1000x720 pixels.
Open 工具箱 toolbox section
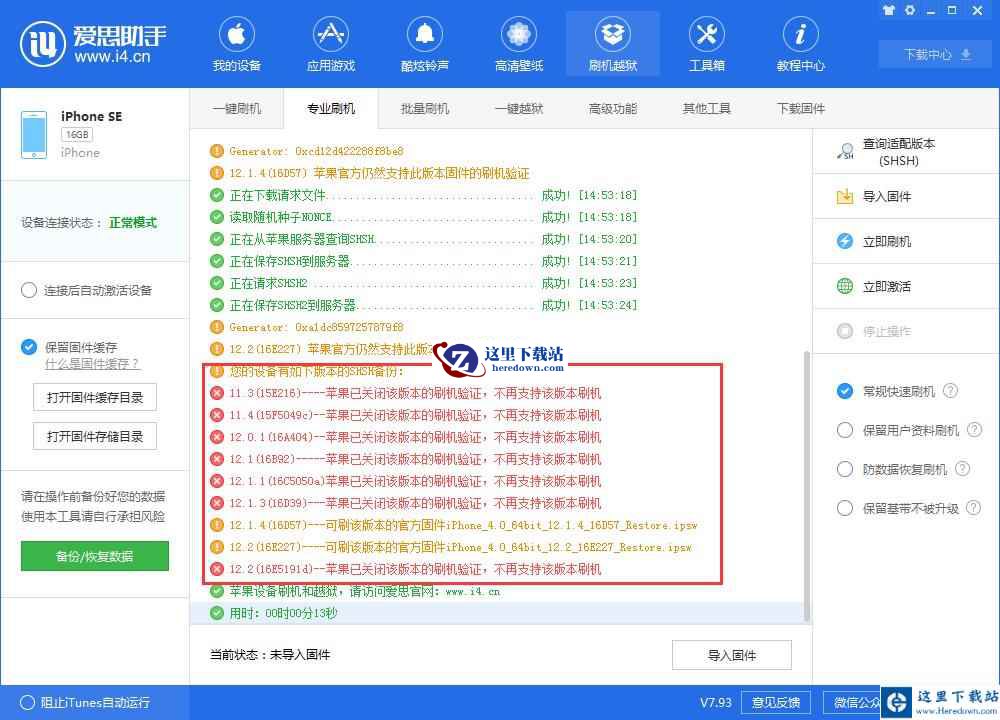coord(707,44)
